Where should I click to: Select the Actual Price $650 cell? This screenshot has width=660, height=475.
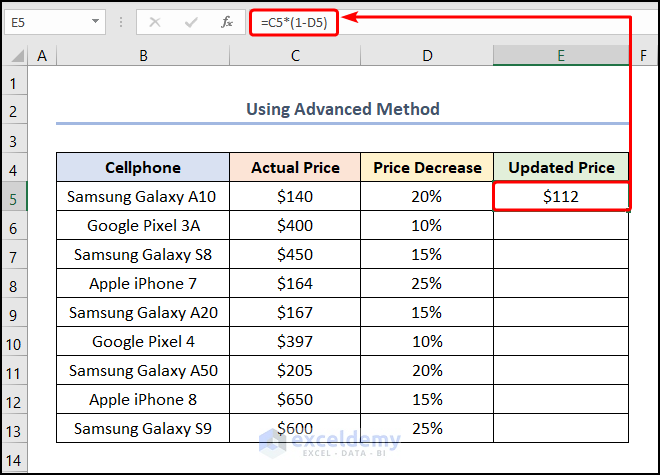click(295, 400)
